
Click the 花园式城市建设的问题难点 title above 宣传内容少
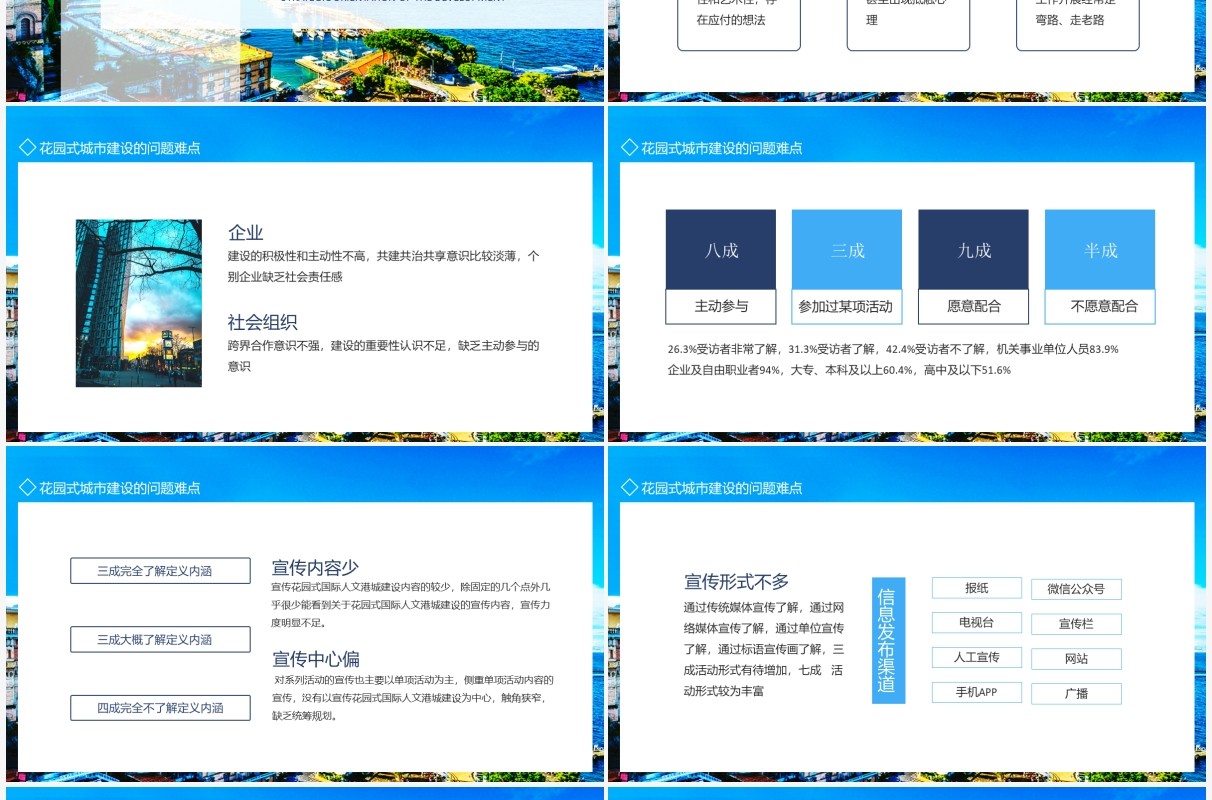(119, 488)
